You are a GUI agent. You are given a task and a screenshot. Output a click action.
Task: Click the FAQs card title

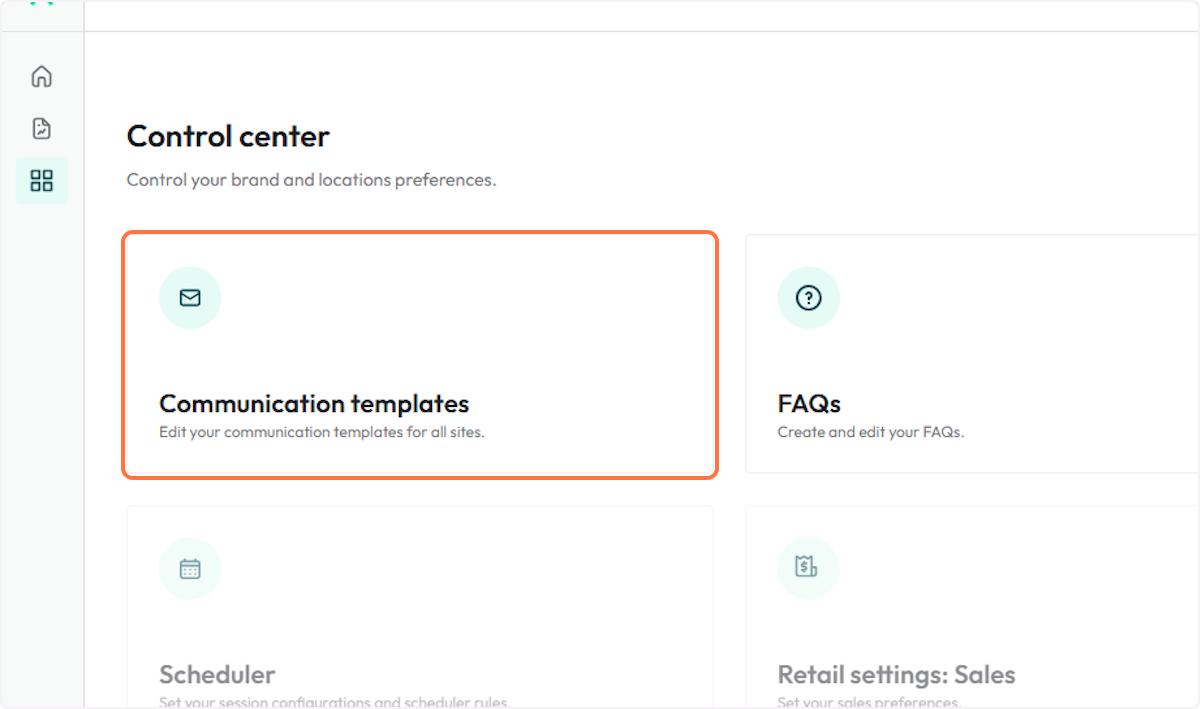(809, 404)
